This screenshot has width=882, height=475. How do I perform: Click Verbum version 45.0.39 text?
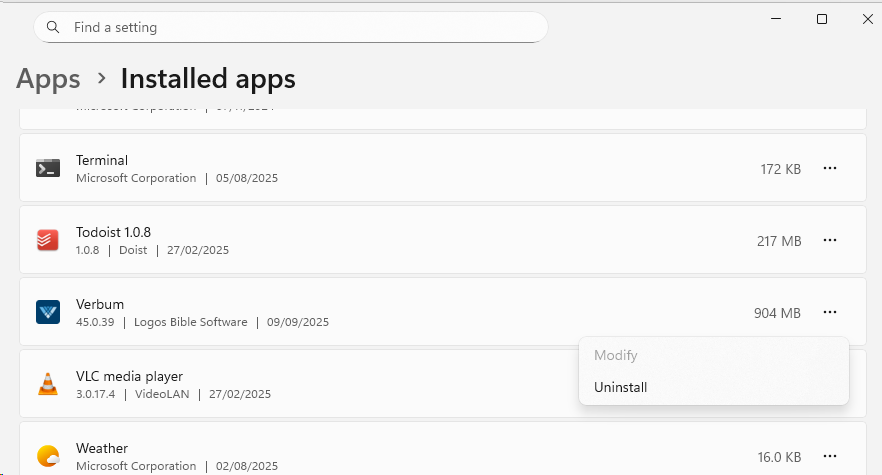(x=95, y=322)
